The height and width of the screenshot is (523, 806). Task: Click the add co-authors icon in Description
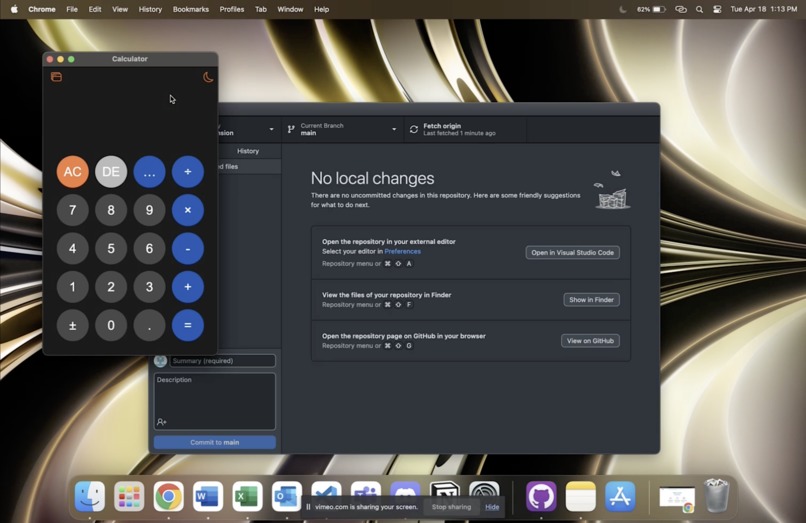tap(161, 422)
